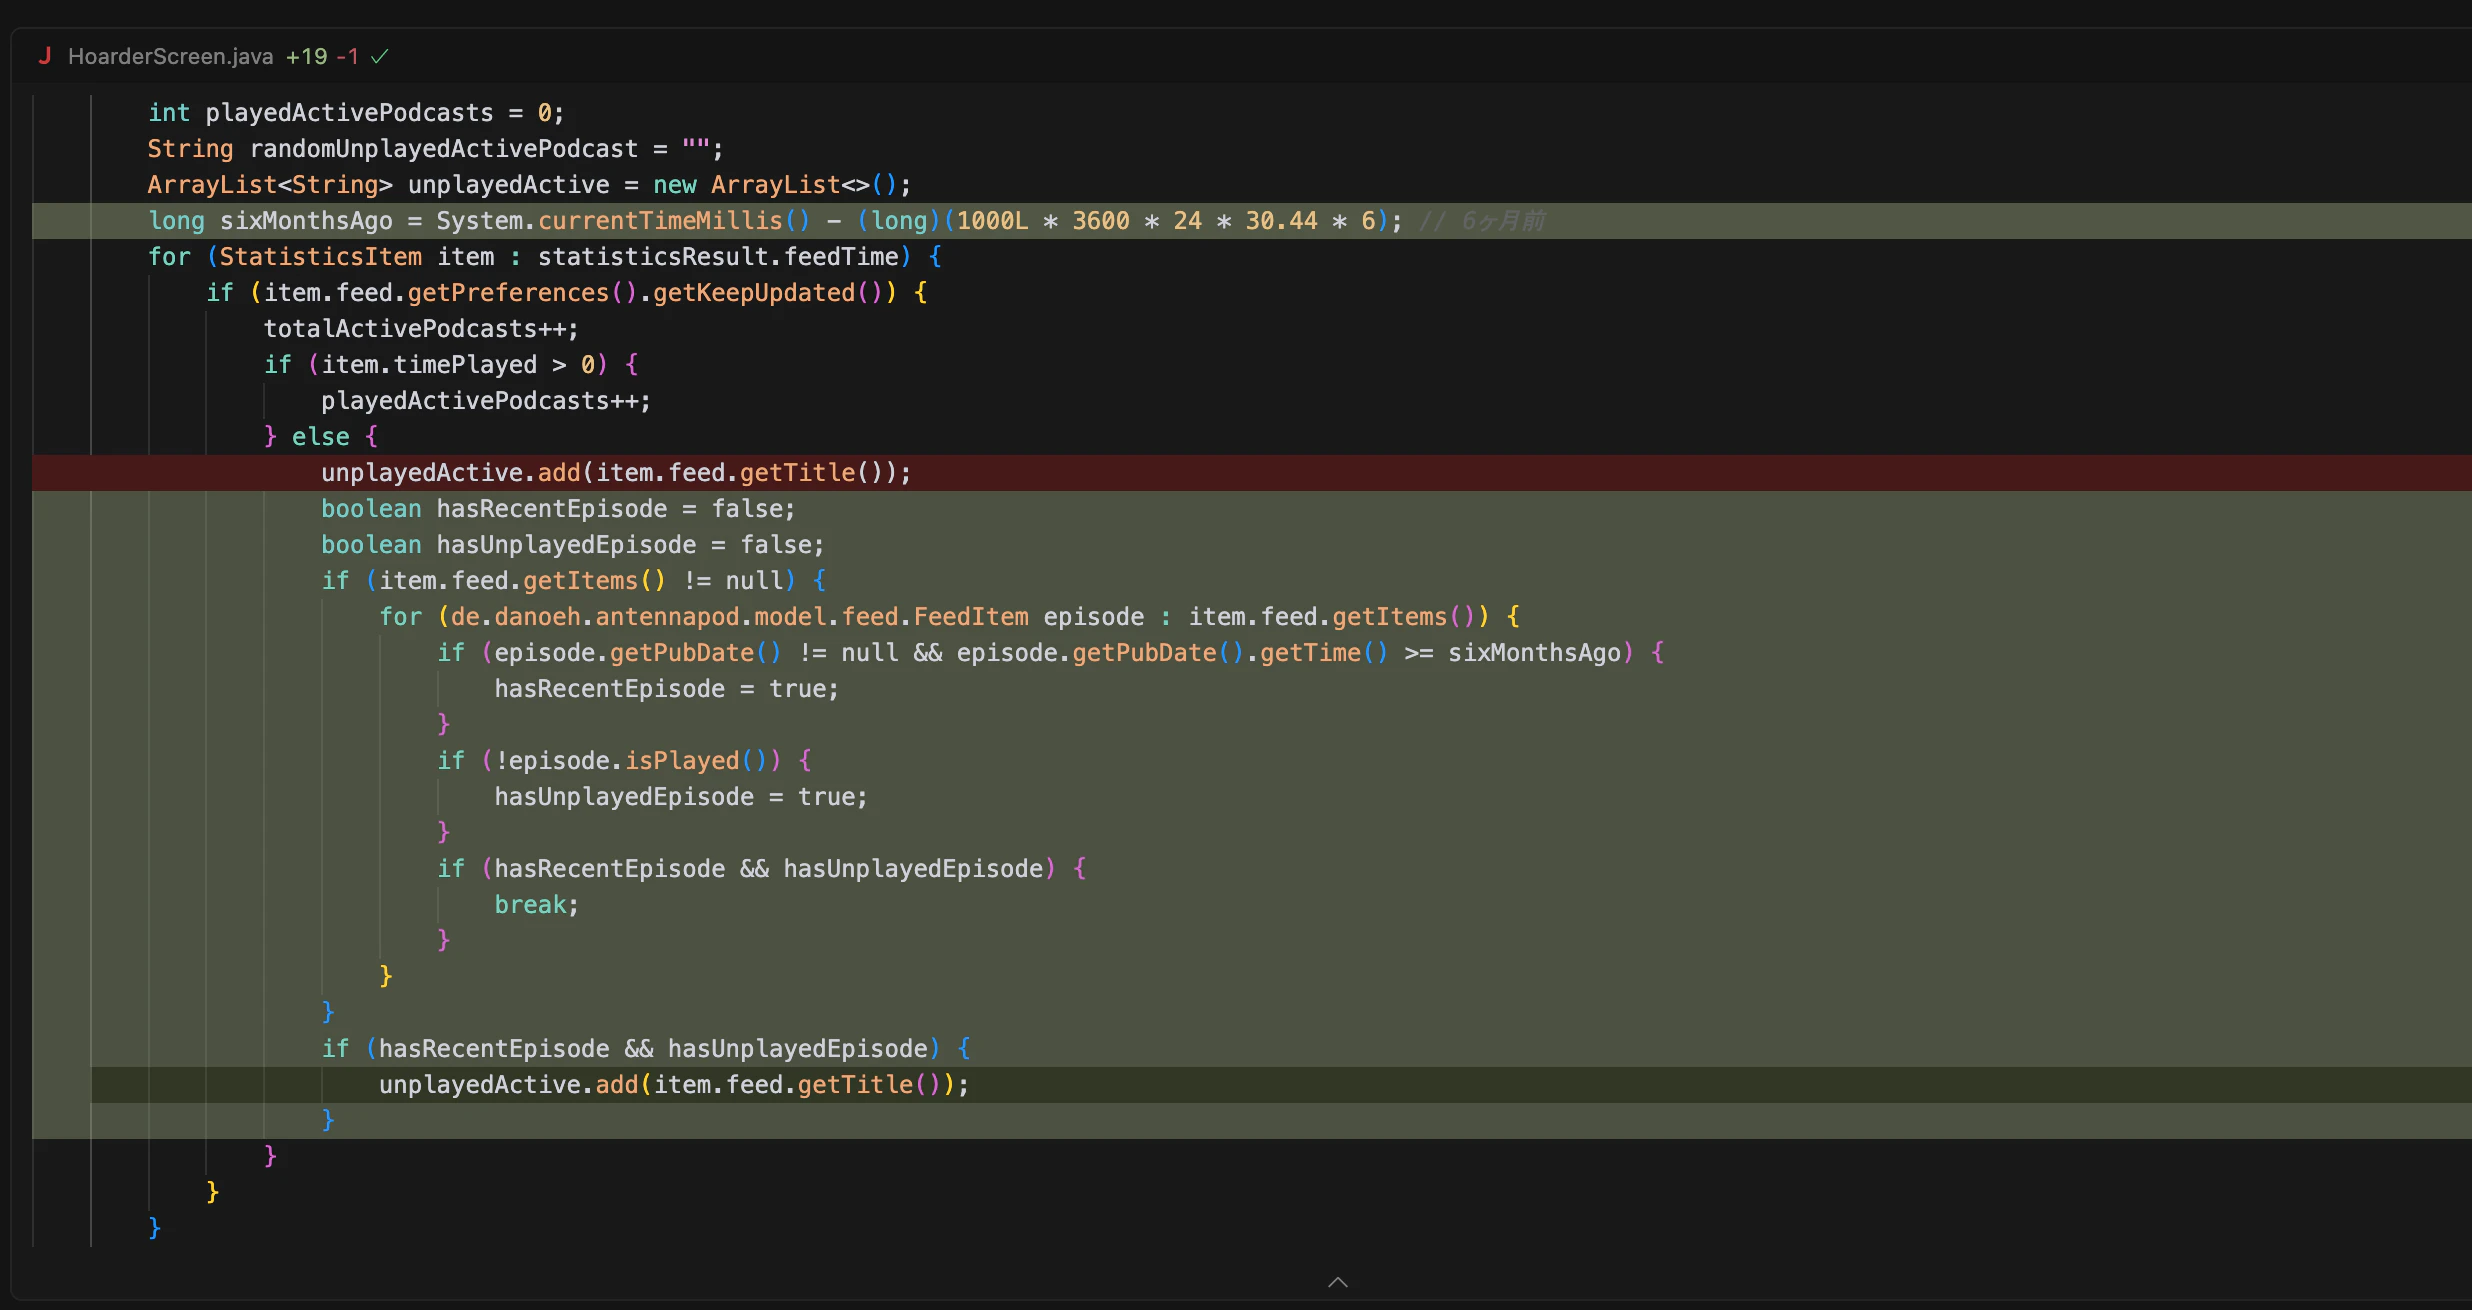Viewport: 2472px width, 1310px height.
Task: Click 'ArrayList<String> unplayedActive' declaration line
Action: pyautogui.click(x=529, y=184)
